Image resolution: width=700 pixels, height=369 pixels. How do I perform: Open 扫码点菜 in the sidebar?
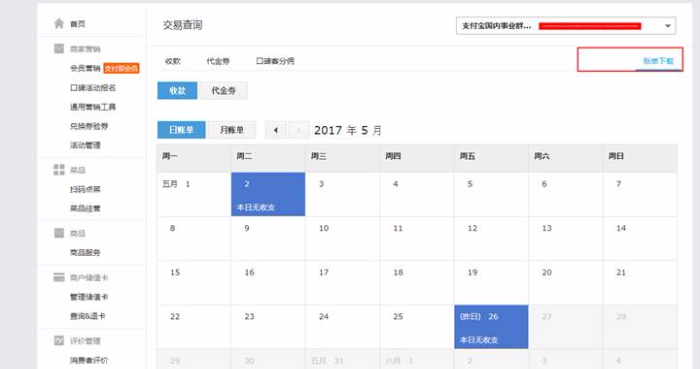[85, 189]
